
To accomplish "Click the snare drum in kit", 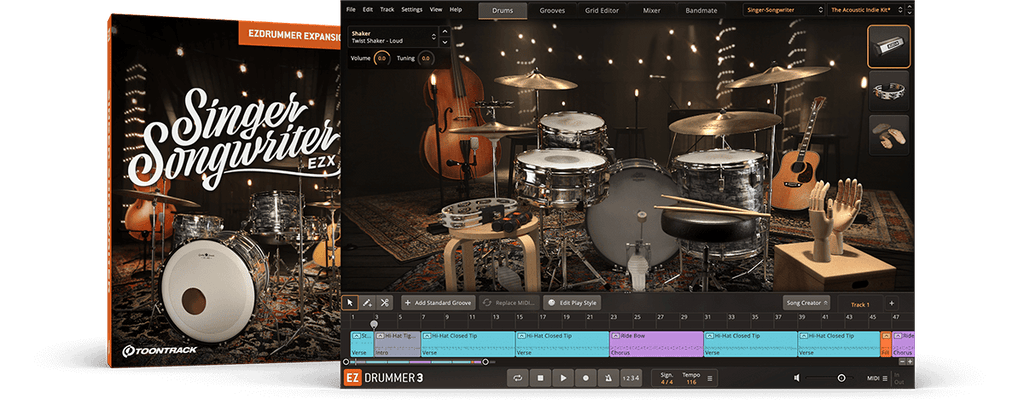I will (560, 178).
